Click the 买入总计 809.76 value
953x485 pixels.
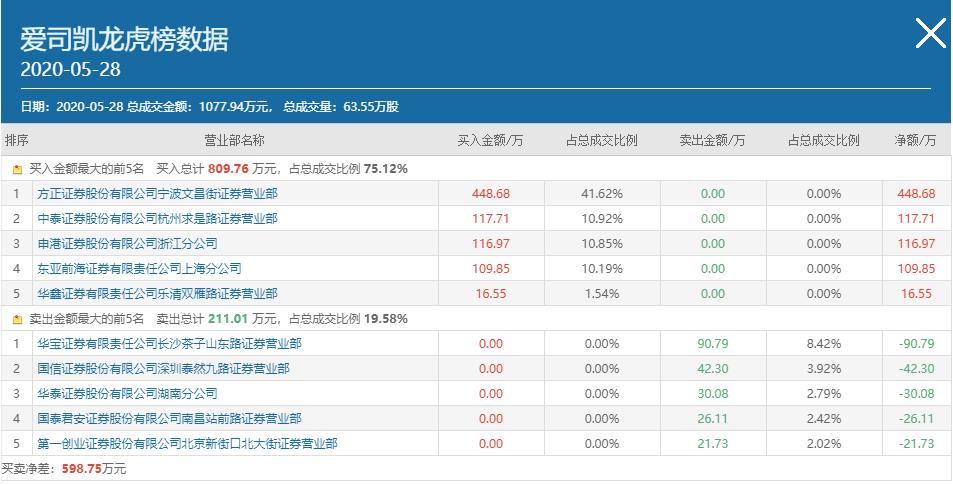coord(229,169)
